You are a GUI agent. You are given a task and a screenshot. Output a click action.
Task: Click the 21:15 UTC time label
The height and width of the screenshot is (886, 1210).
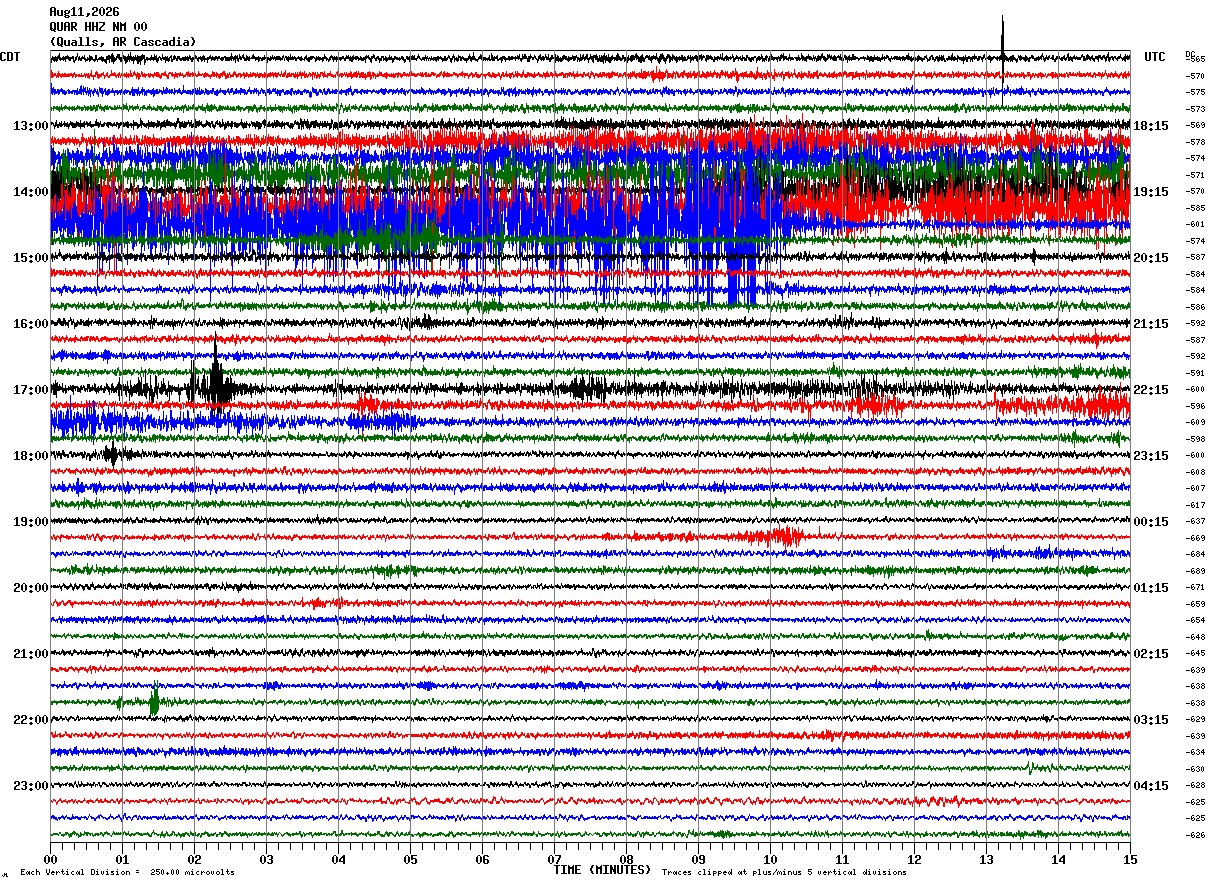(1151, 323)
